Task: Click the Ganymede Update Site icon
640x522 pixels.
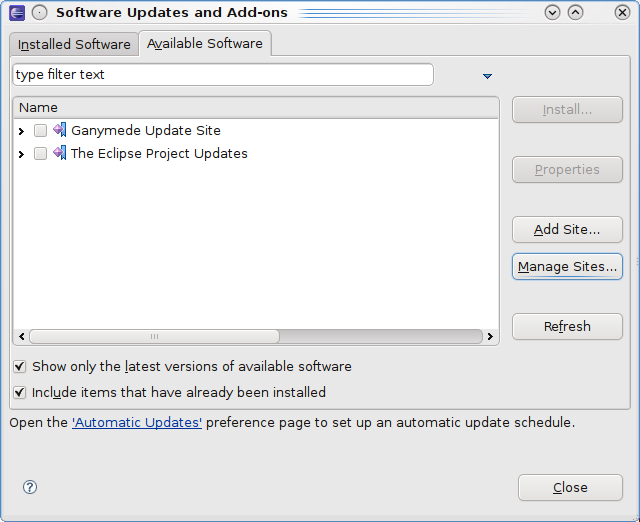Action: [59, 130]
